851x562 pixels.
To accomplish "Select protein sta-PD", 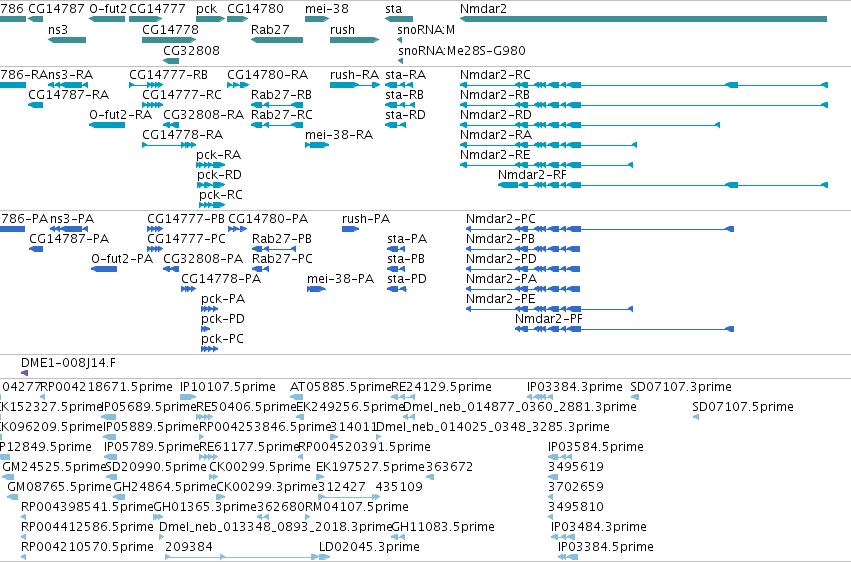I will pos(407,279).
